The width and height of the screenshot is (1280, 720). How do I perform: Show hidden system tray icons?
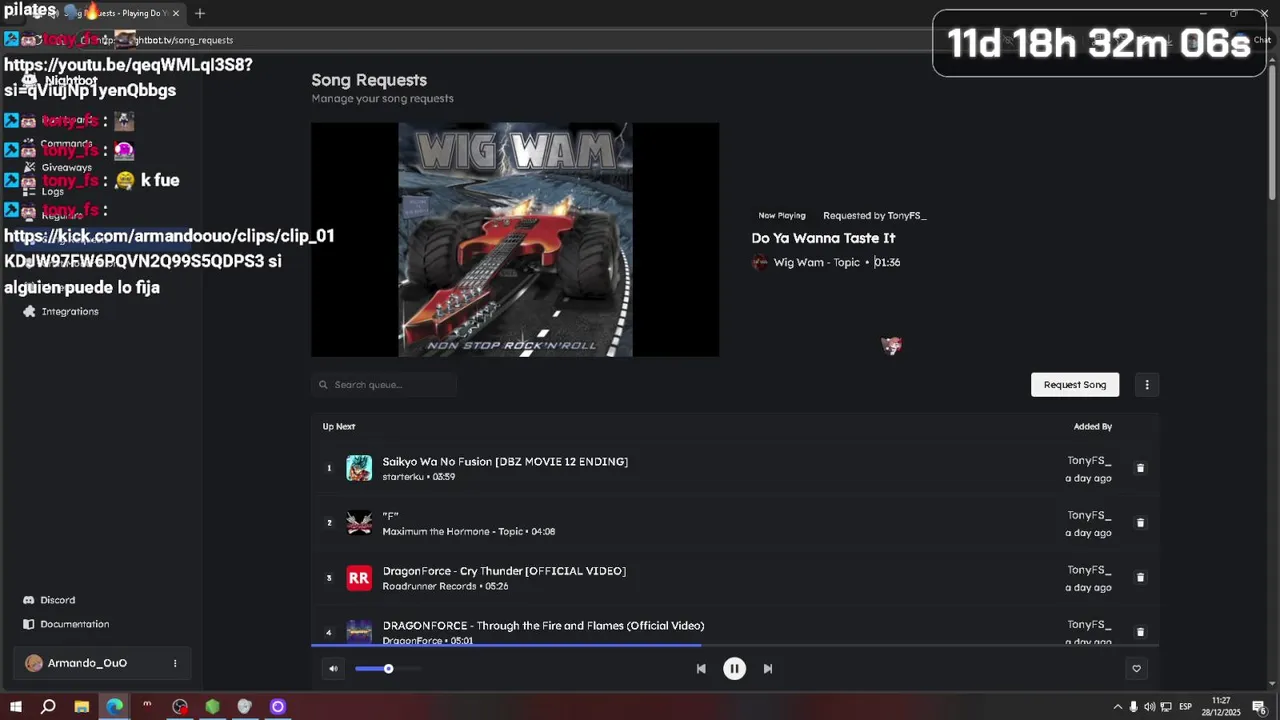(1117, 707)
